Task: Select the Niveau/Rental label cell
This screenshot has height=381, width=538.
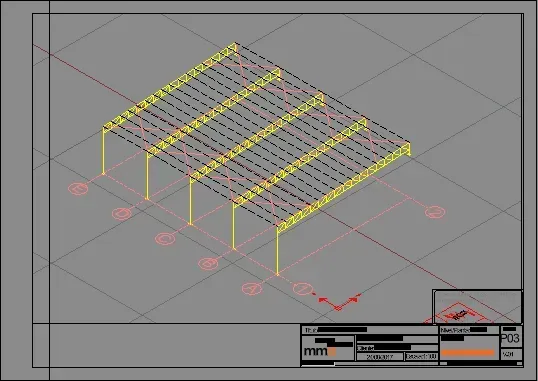Action: point(469,330)
